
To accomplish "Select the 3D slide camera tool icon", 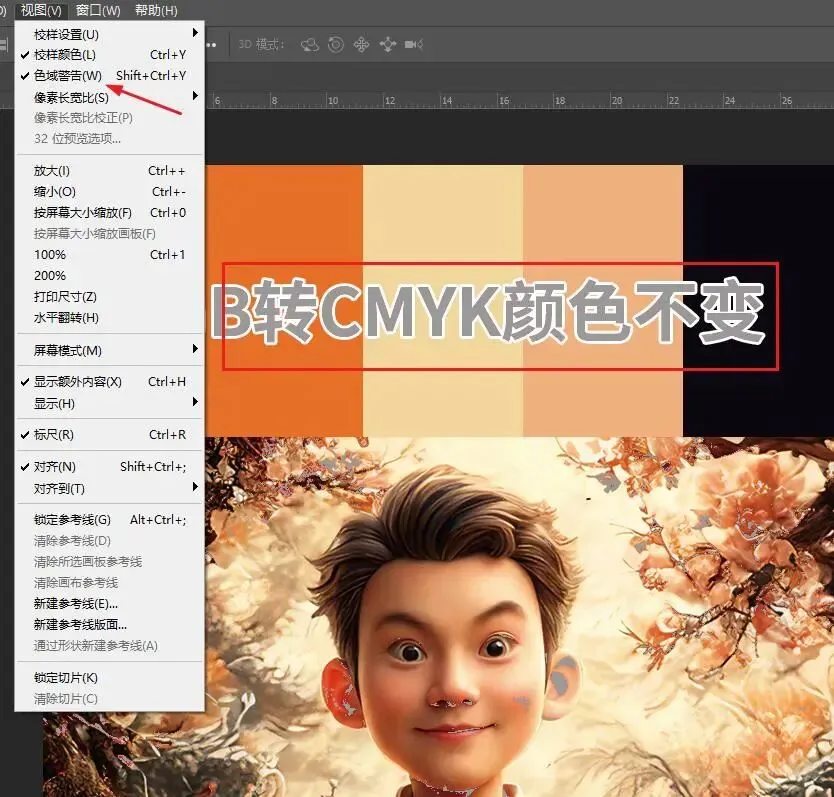I will pyautogui.click(x=388, y=43).
